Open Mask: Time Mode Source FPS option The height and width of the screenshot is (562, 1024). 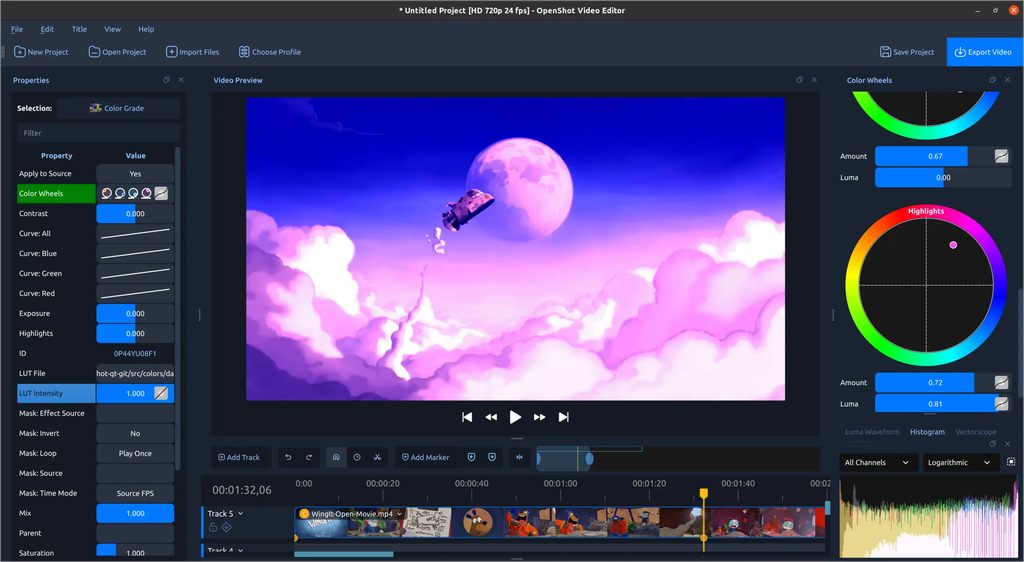coord(135,493)
